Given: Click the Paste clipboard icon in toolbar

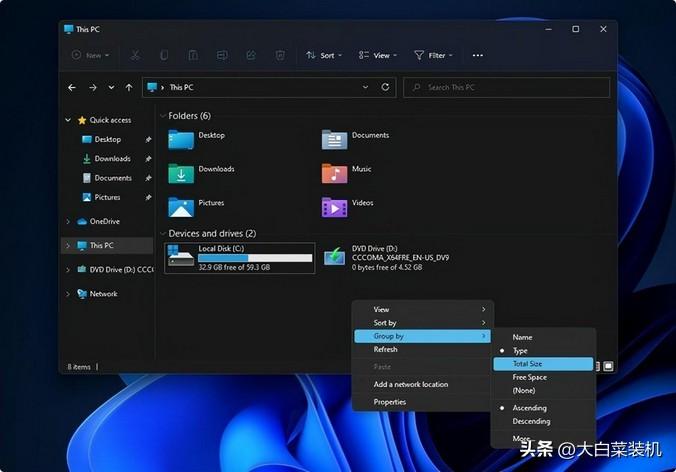Looking at the screenshot, I should [193, 55].
